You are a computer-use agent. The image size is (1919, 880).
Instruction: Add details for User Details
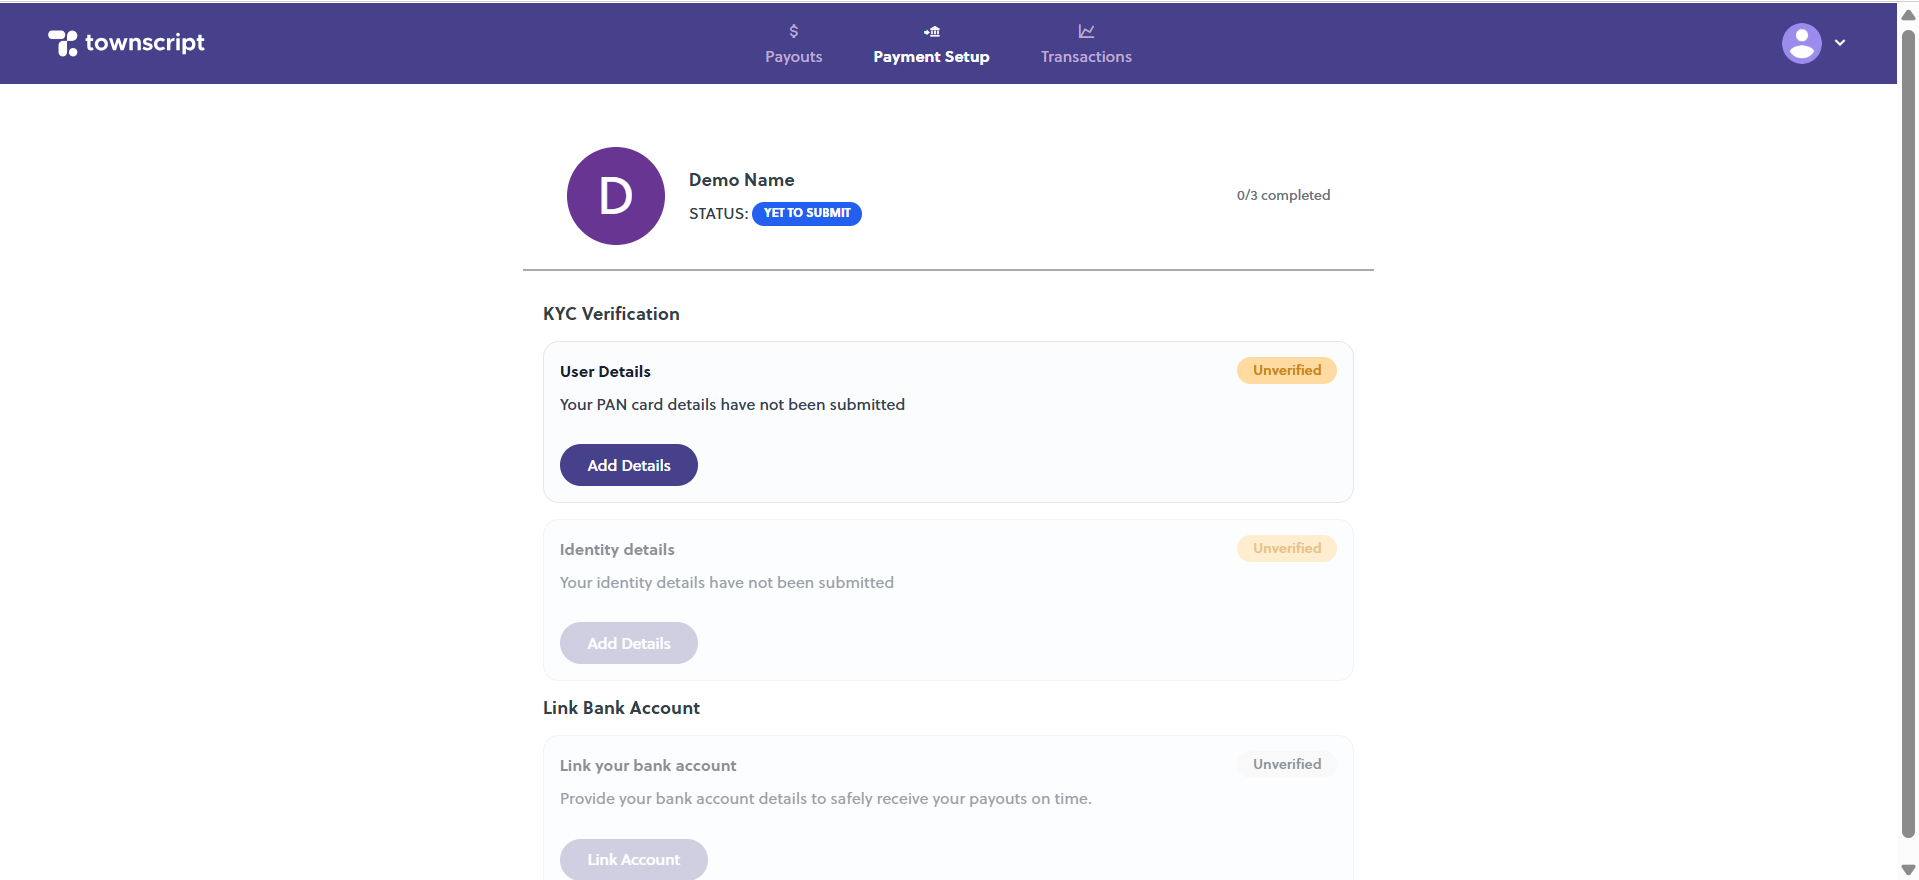click(629, 465)
